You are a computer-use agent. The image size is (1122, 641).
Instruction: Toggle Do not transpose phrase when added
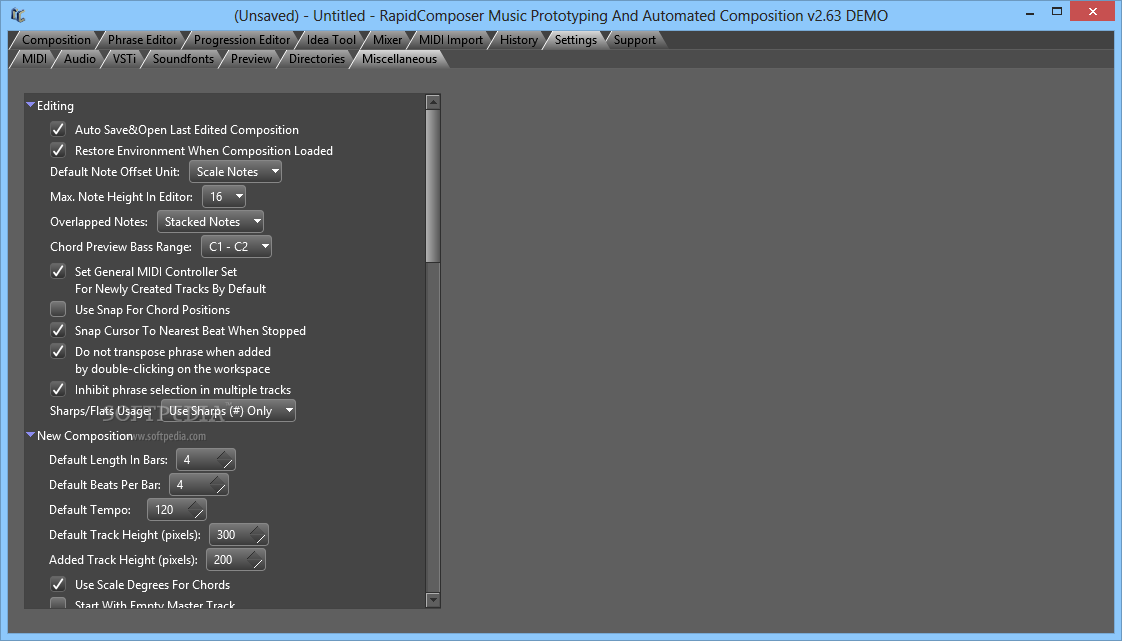[x=58, y=351]
